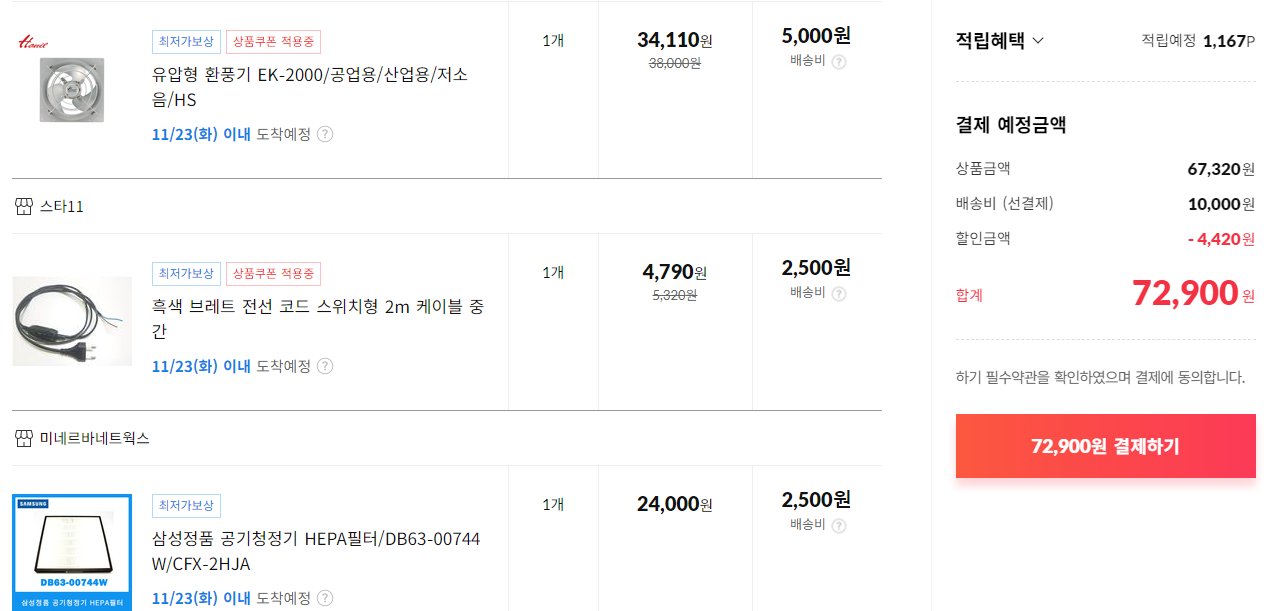Click the 스타11 store icon
1275x611 pixels.
tap(24, 207)
